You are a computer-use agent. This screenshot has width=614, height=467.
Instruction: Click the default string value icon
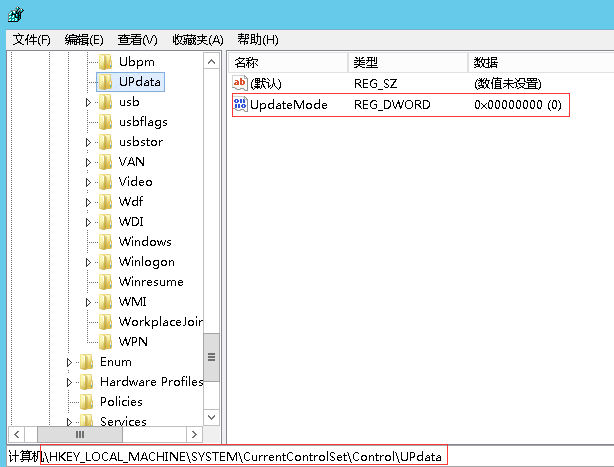(x=240, y=83)
